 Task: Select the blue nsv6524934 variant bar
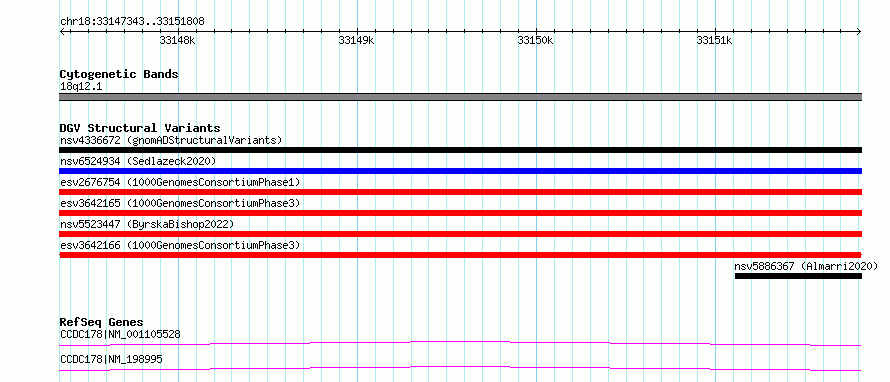pos(460,171)
